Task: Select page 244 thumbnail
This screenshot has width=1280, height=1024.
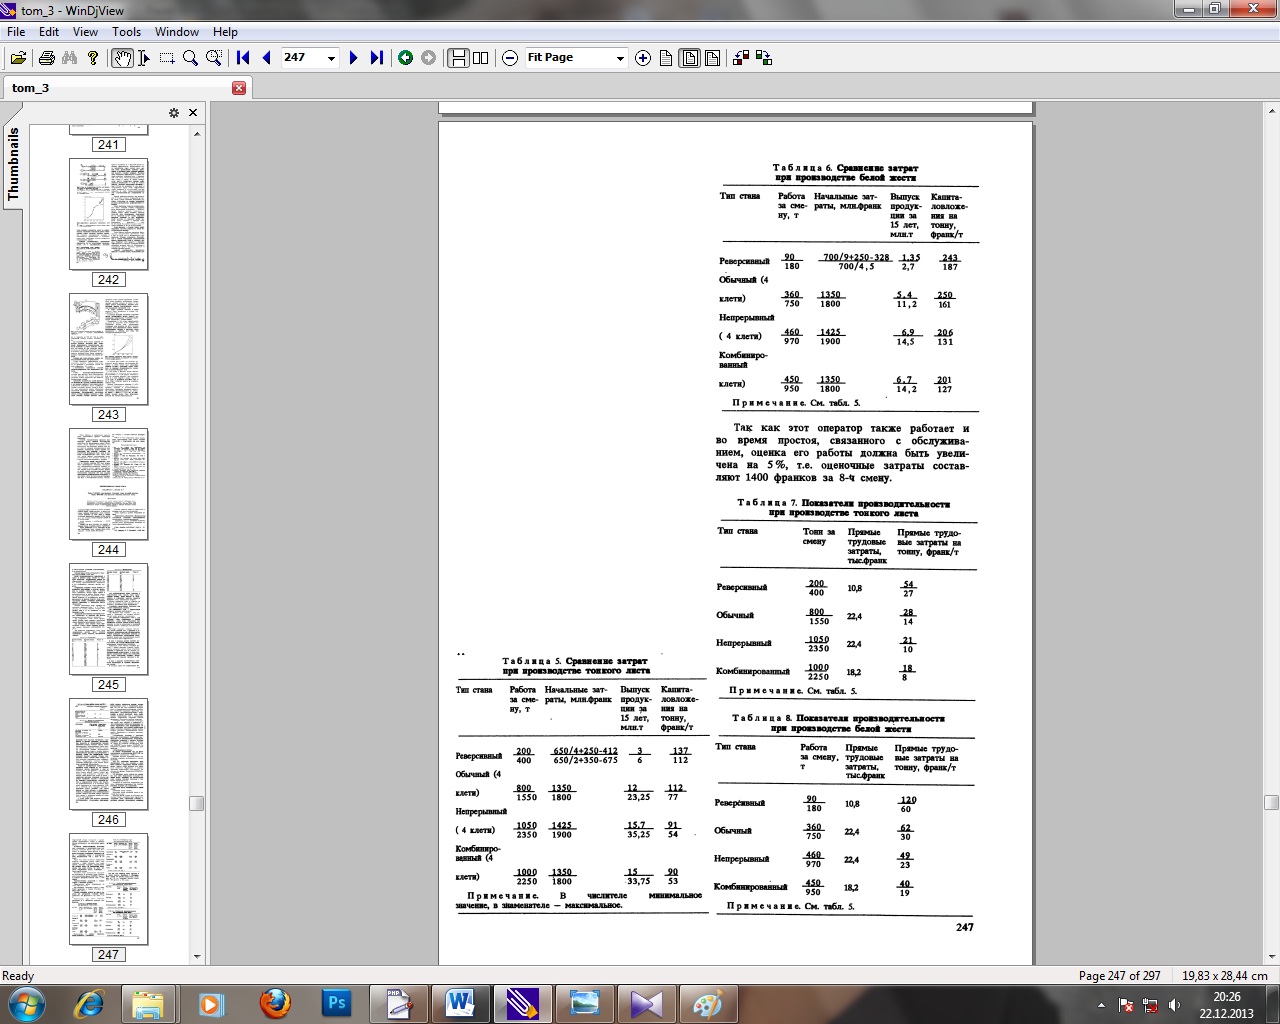Action: tap(108, 484)
